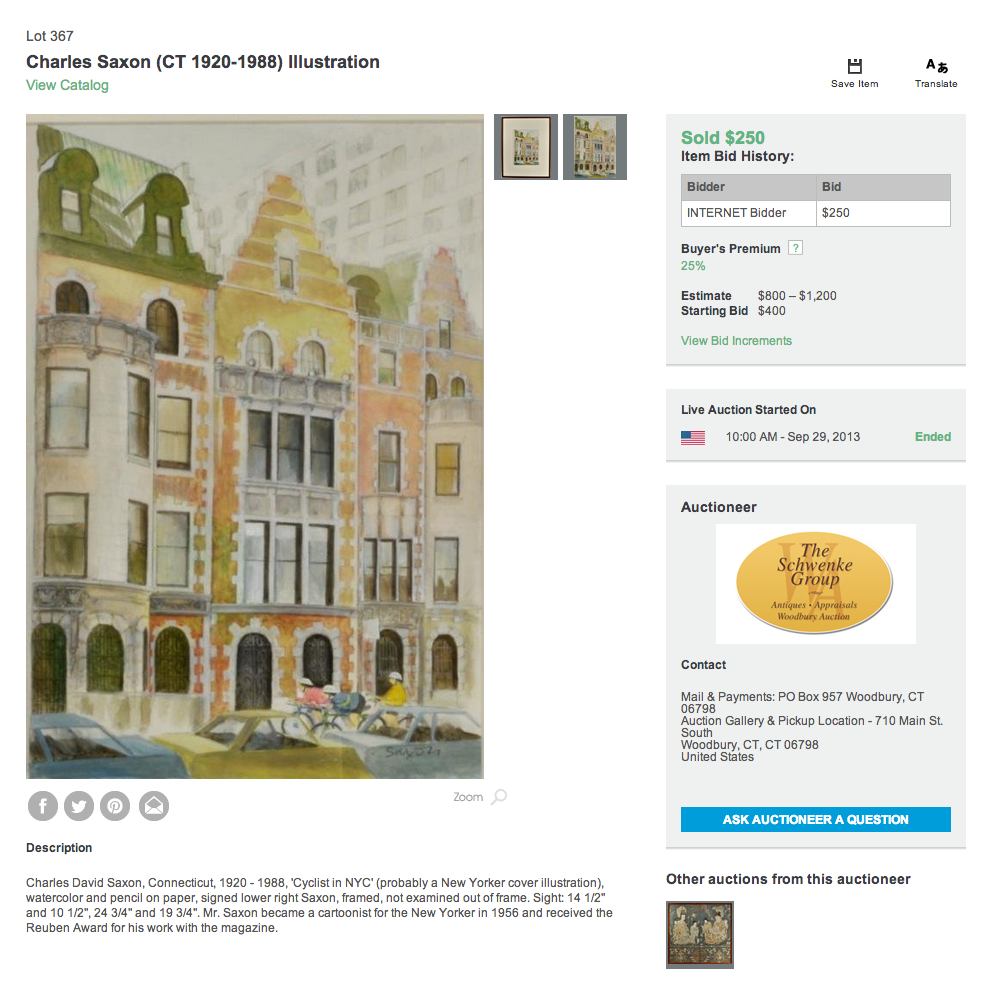Click the Ask Auctioneer a Question button
This screenshot has height=988, width=991.
pyautogui.click(x=815, y=819)
